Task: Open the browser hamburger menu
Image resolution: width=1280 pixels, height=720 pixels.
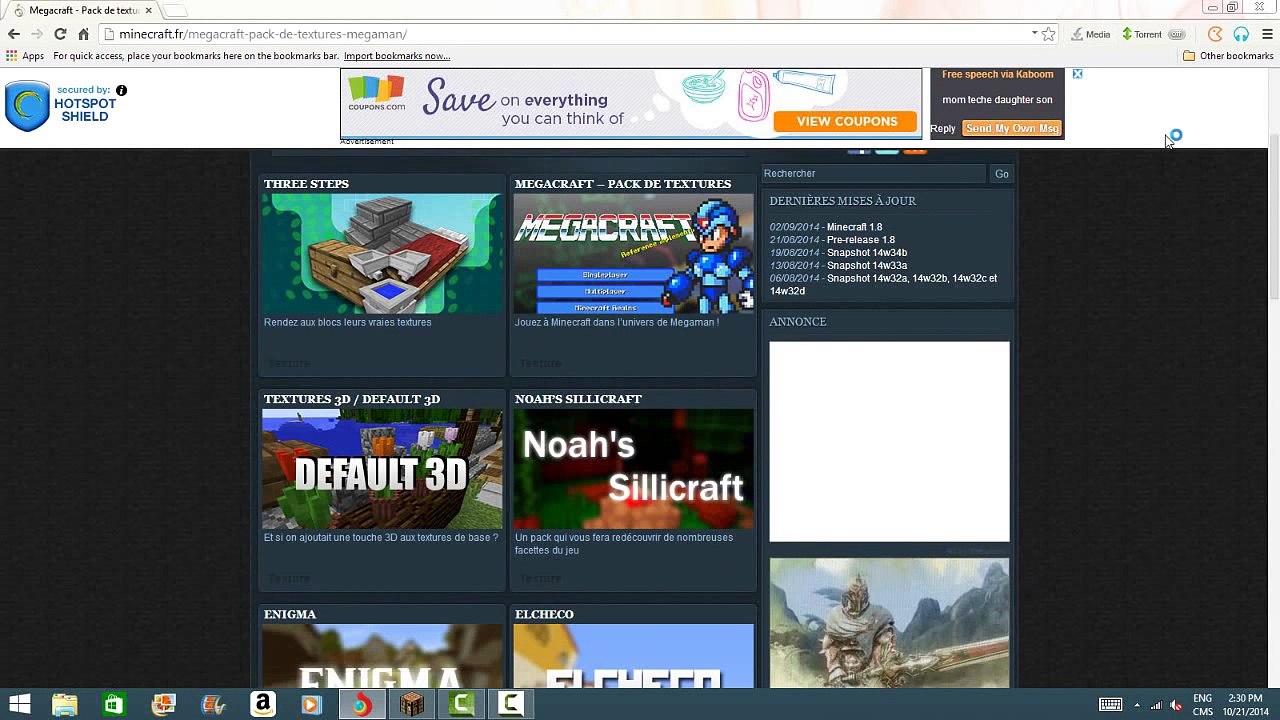Action: click(1267, 34)
